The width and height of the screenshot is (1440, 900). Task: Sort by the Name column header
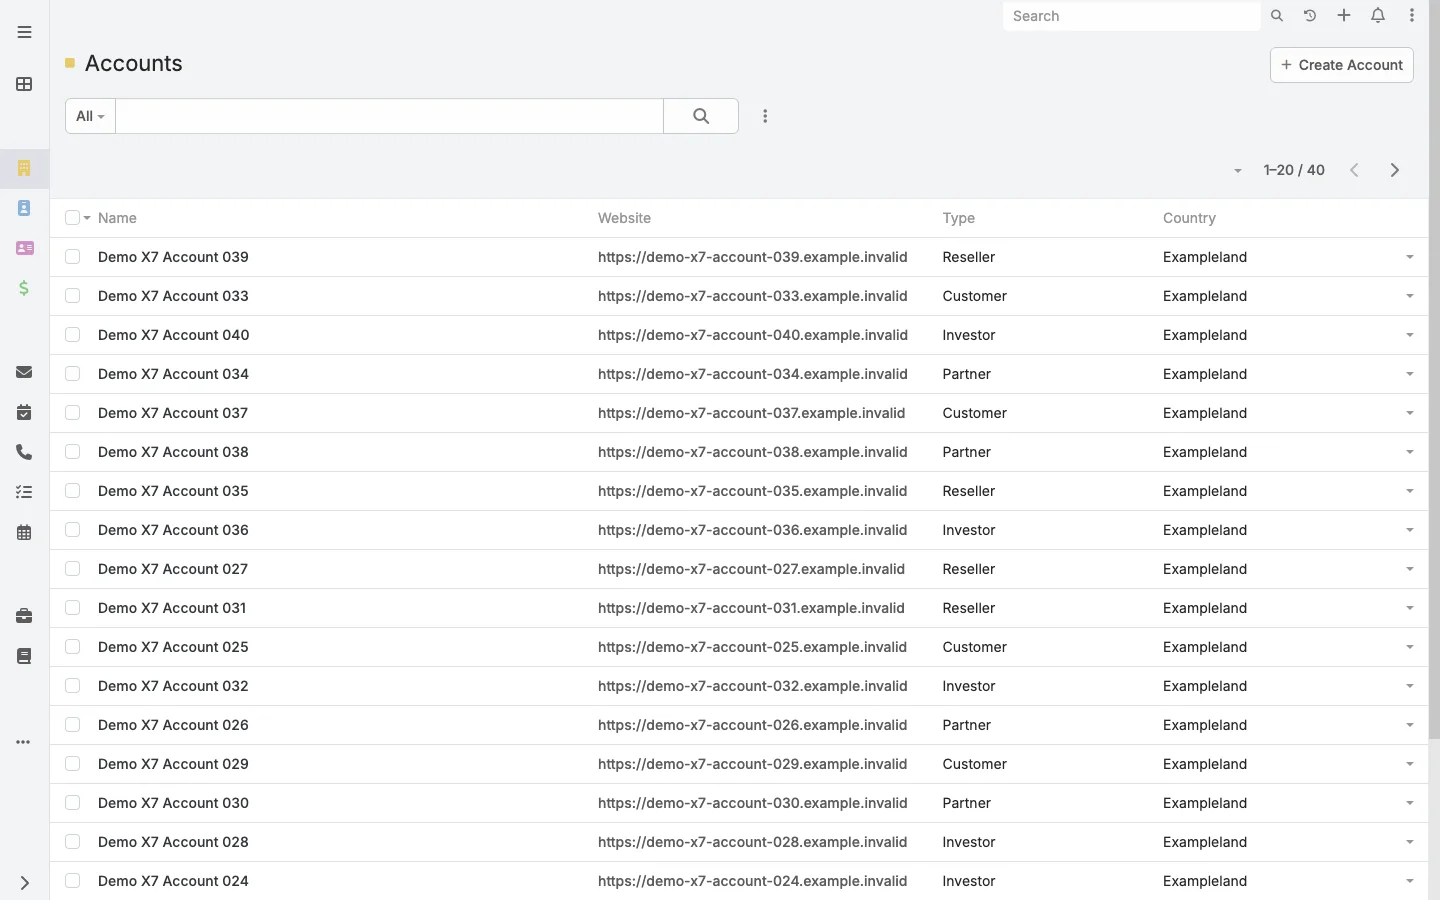click(117, 218)
